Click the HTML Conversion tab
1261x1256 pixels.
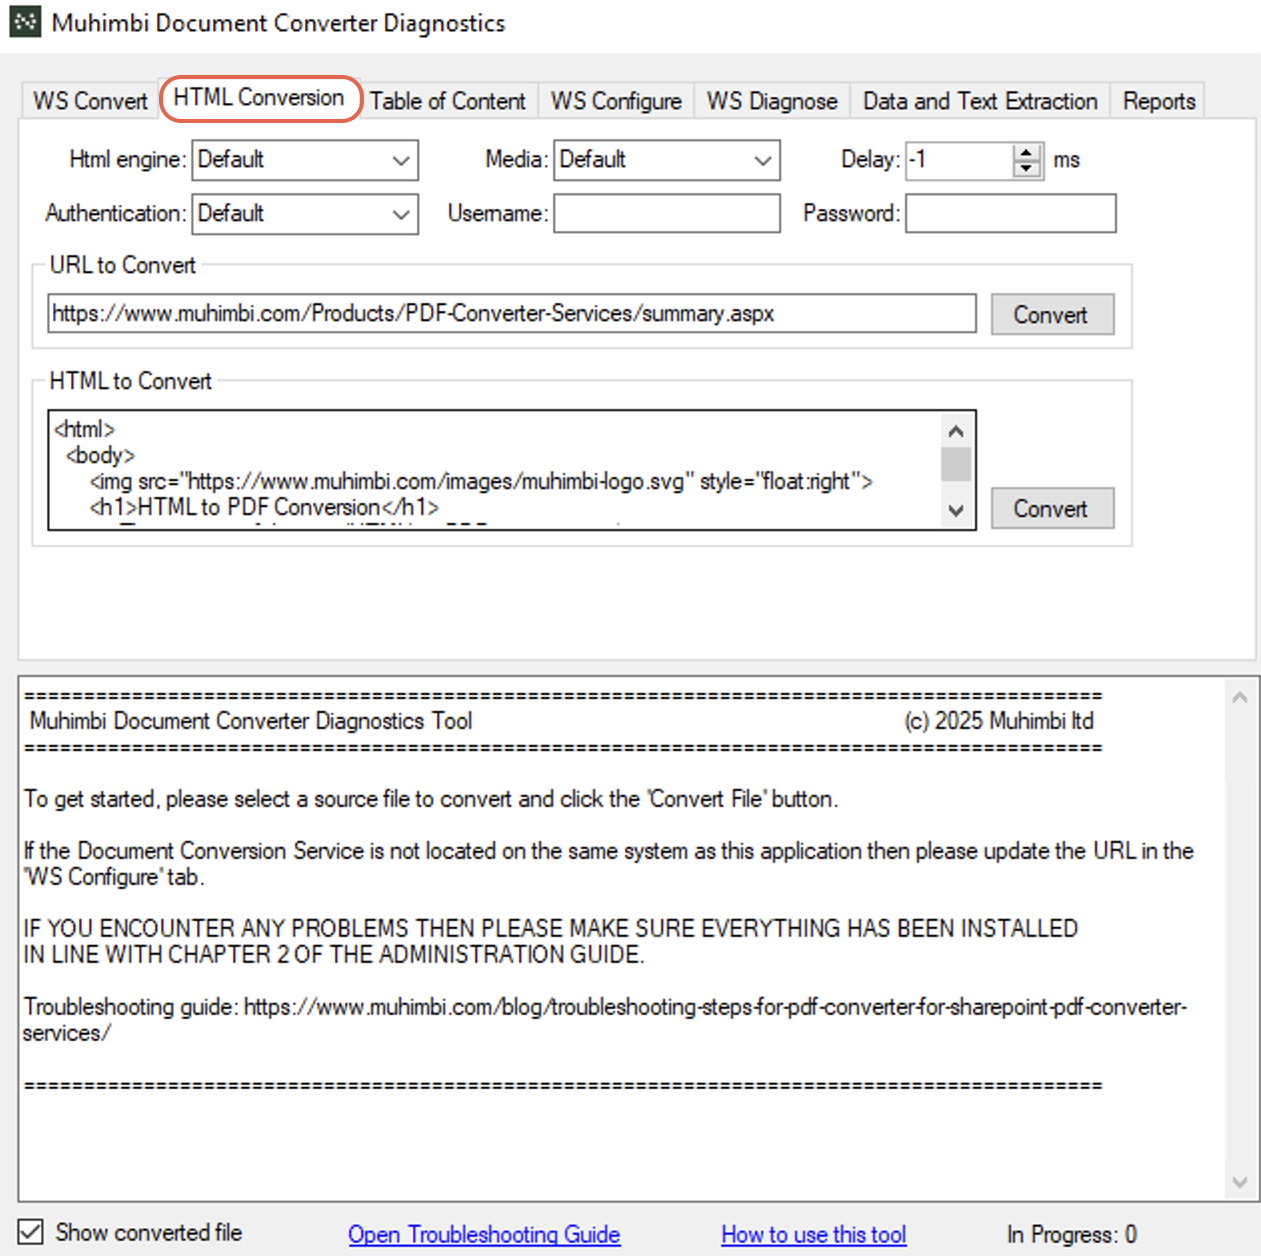pos(260,98)
